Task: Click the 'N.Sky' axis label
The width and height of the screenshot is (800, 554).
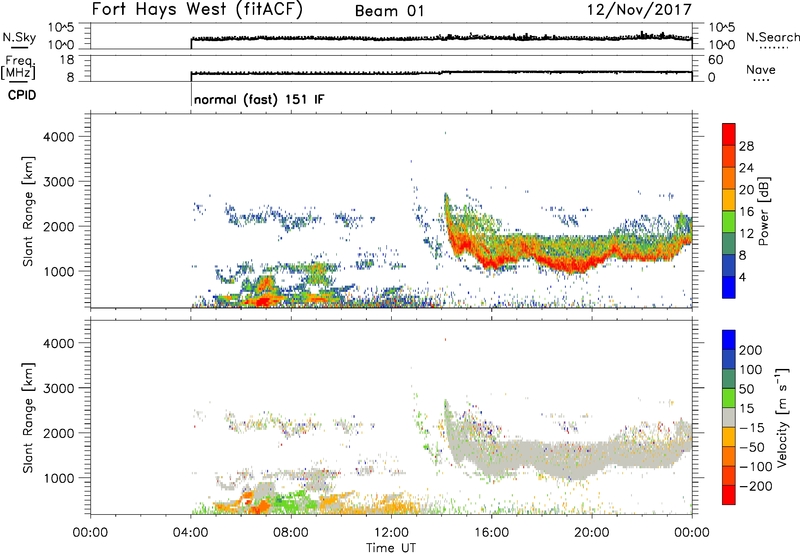Action: (x=19, y=37)
